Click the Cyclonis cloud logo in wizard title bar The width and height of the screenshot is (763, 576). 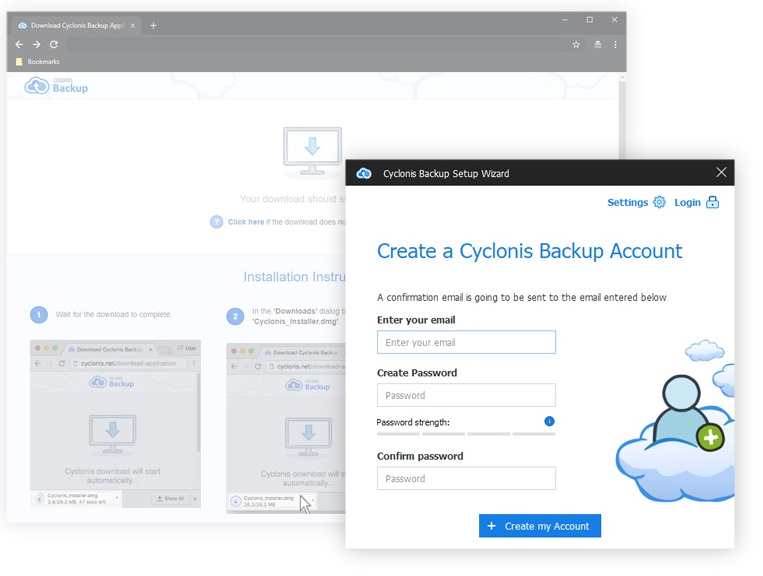pos(364,173)
